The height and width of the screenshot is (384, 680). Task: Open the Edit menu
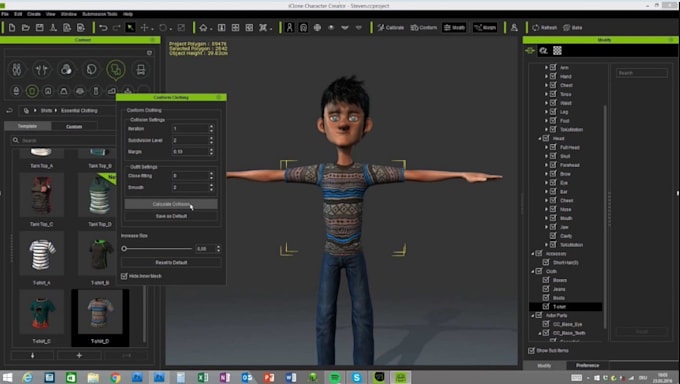pyautogui.click(x=18, y=14)
